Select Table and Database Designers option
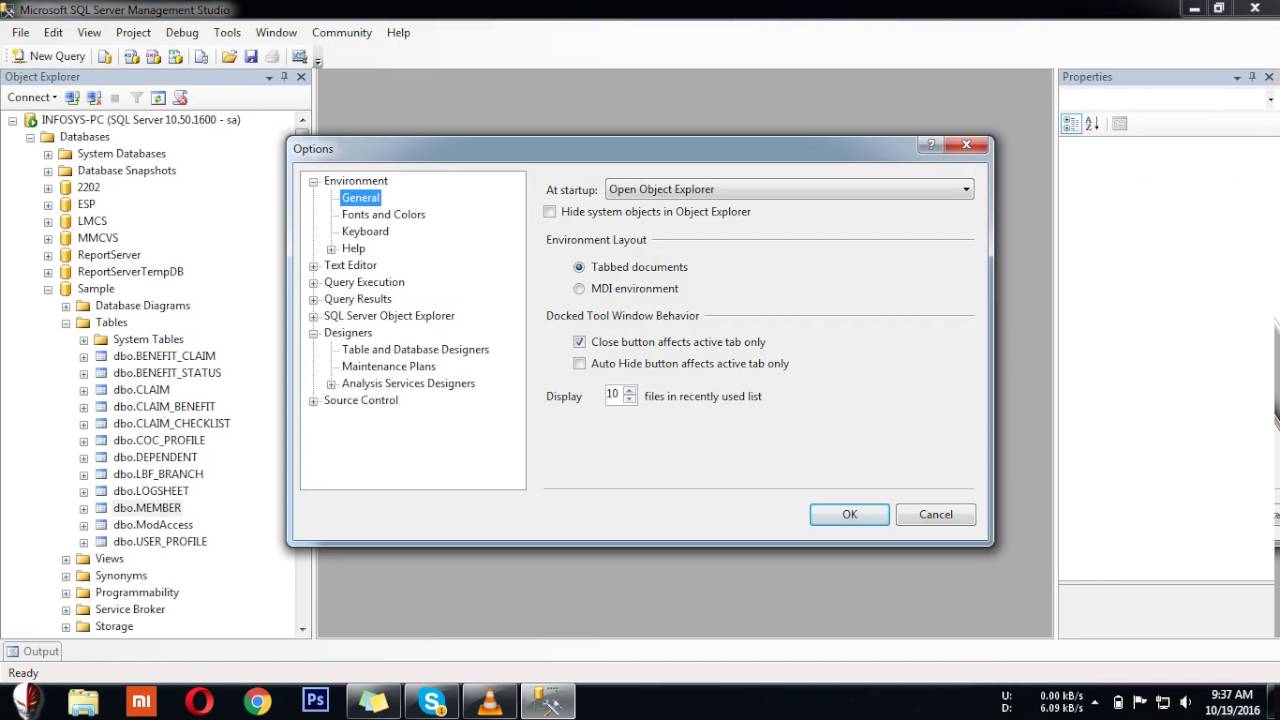 (x=415, y=350)
